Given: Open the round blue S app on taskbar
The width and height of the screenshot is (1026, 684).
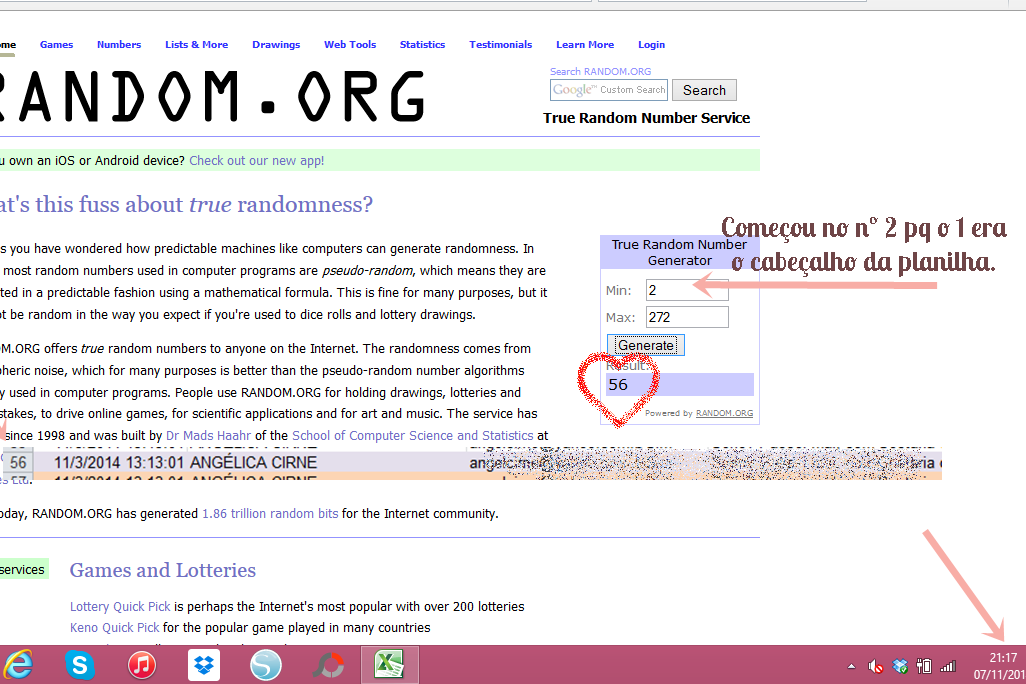Looking at the screenshot, I should coord(266,666).
